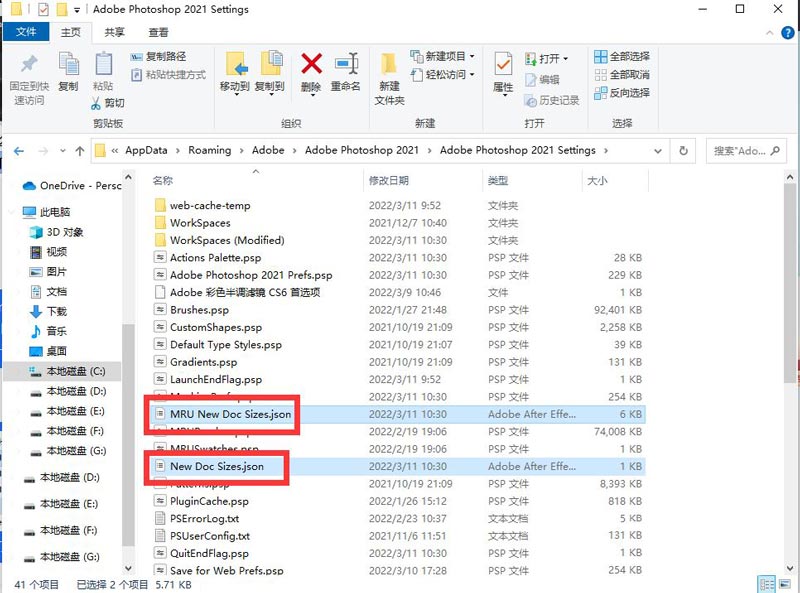Click 复制路径 in the ribbon
This screenshot has height=593, width=800.
(158, 57)
